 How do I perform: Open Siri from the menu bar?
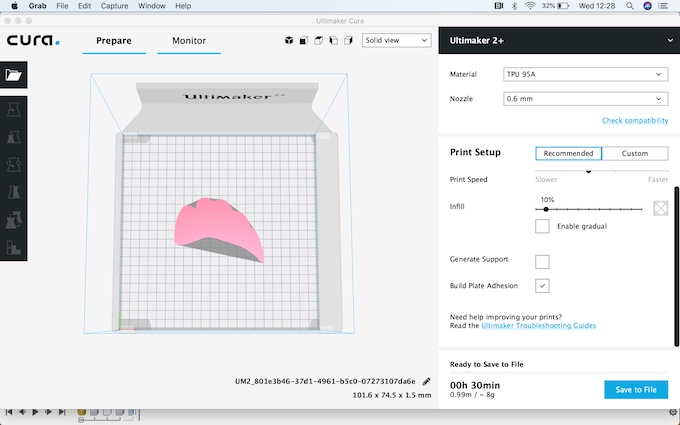(647, 6)
